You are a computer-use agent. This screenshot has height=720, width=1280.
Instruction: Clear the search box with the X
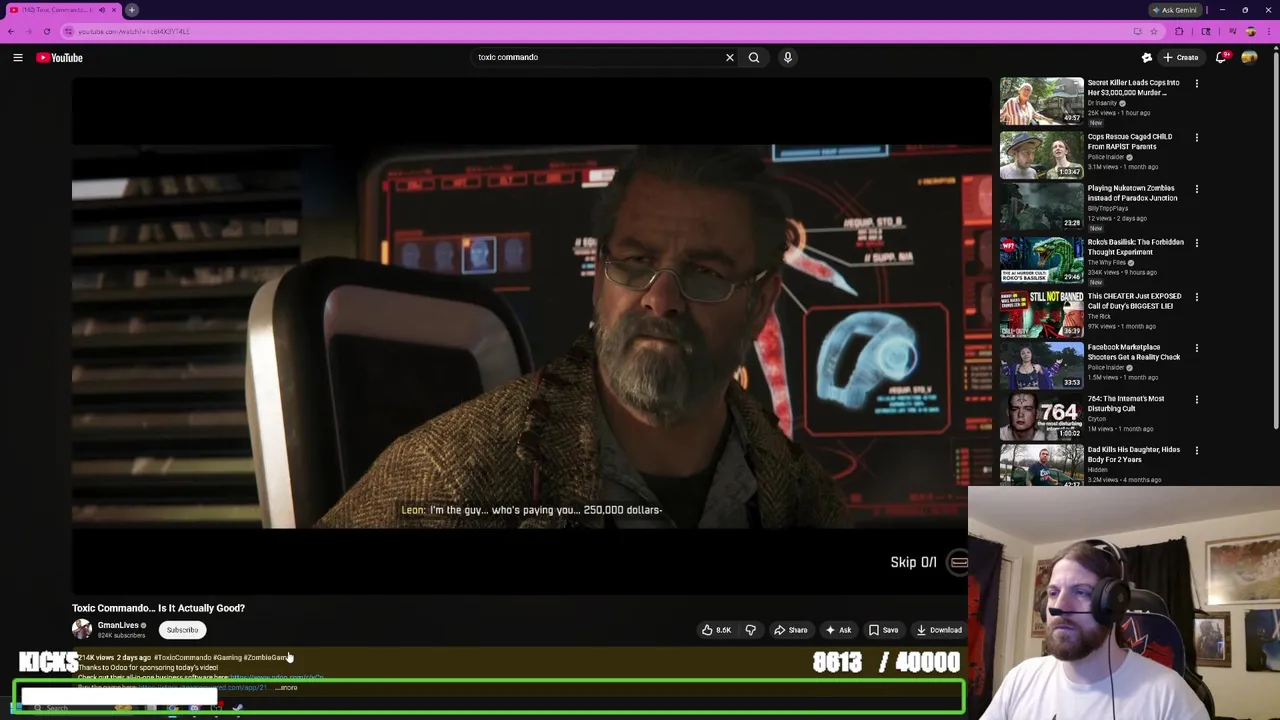coord(730,58)
